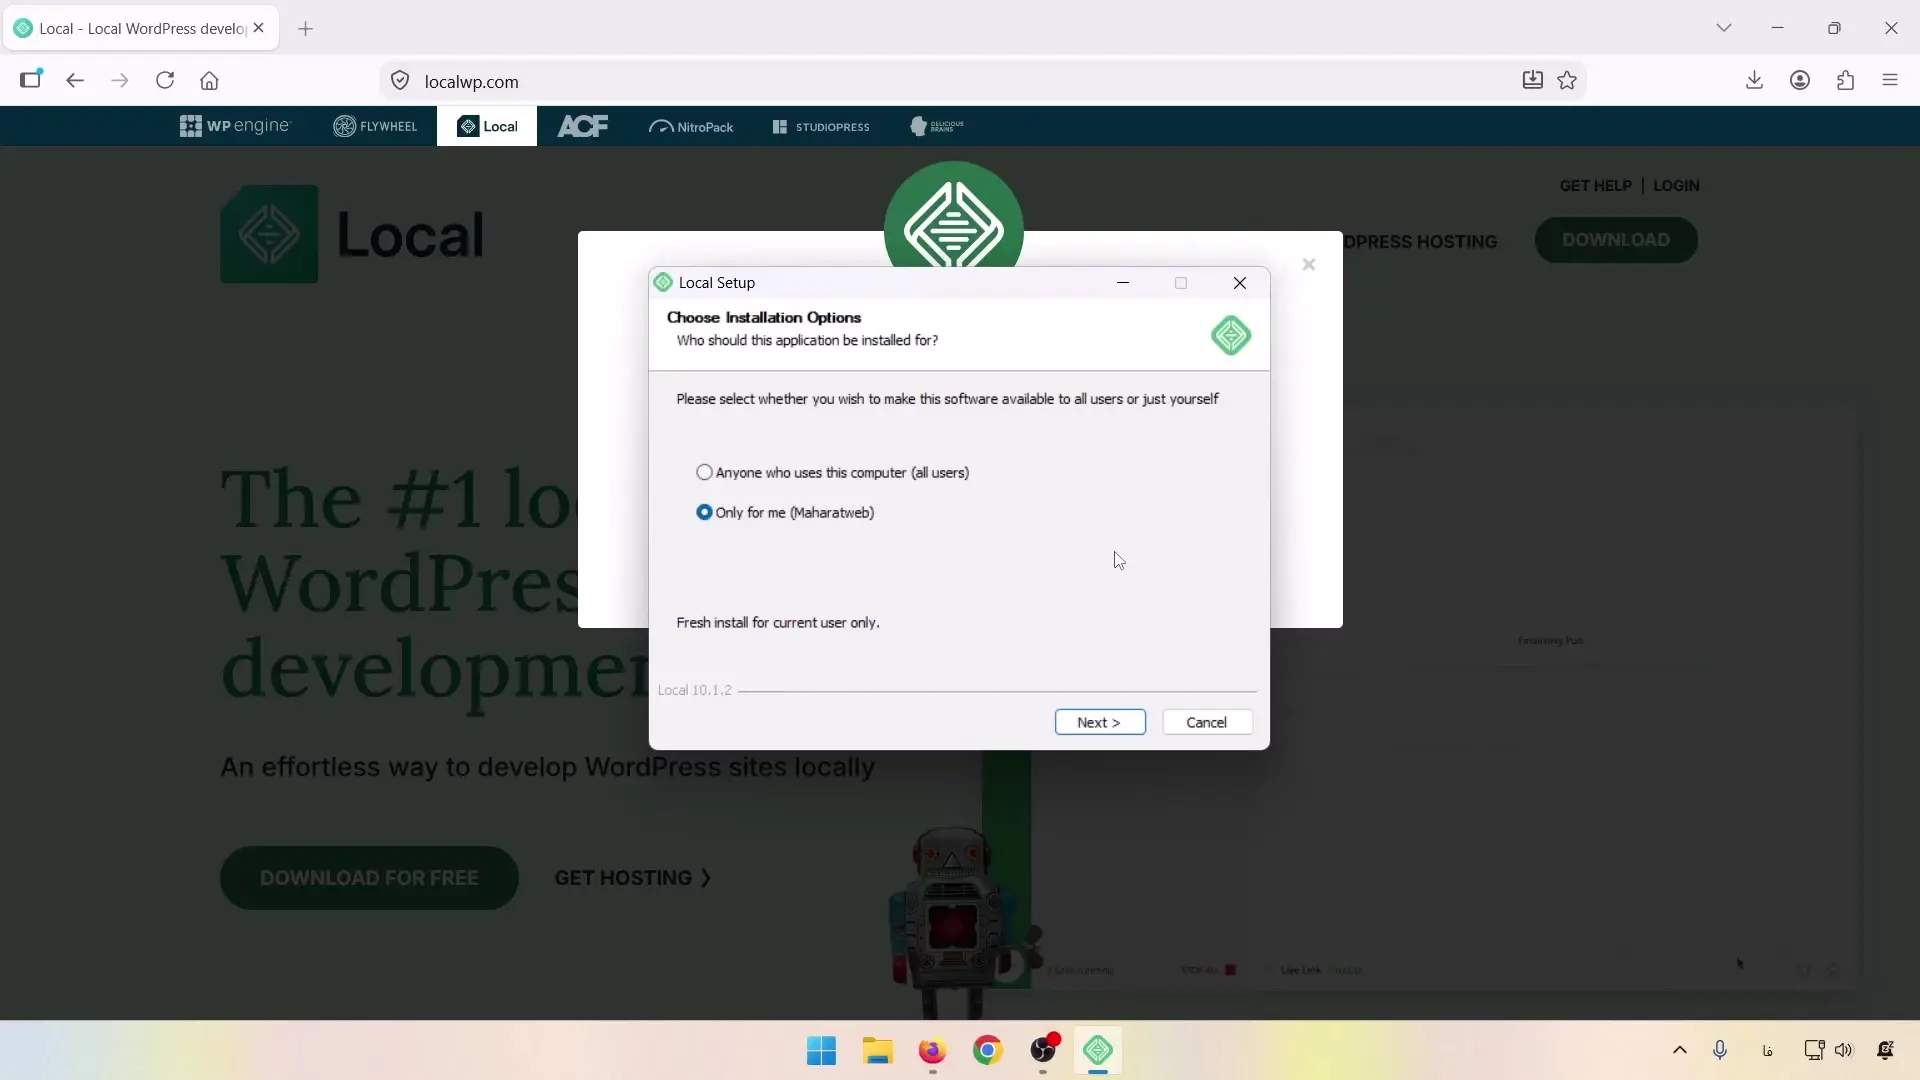Open the browser account profile icon
This screenshot has height=1080, width=1920.
pos(1800,81)
